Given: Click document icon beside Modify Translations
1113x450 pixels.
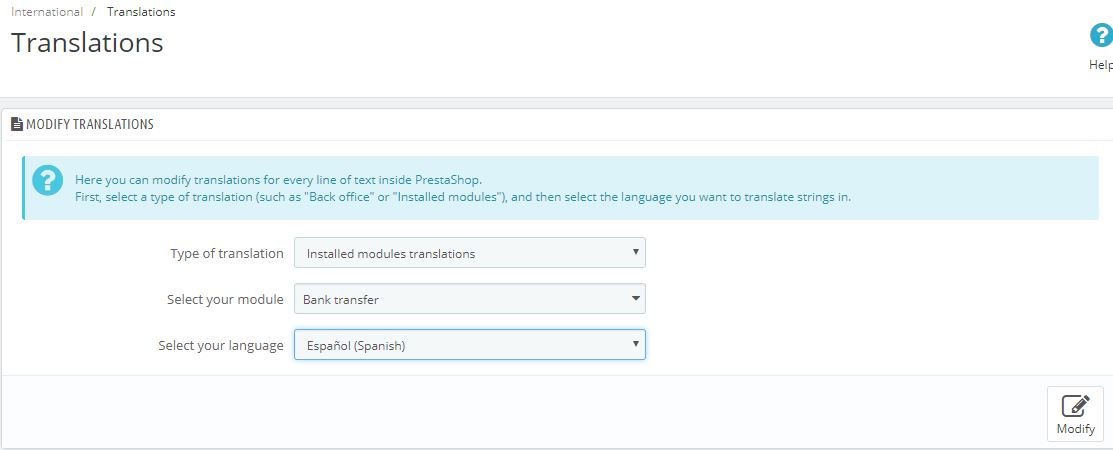Looking at the screenshot, I should click(17, 125).
